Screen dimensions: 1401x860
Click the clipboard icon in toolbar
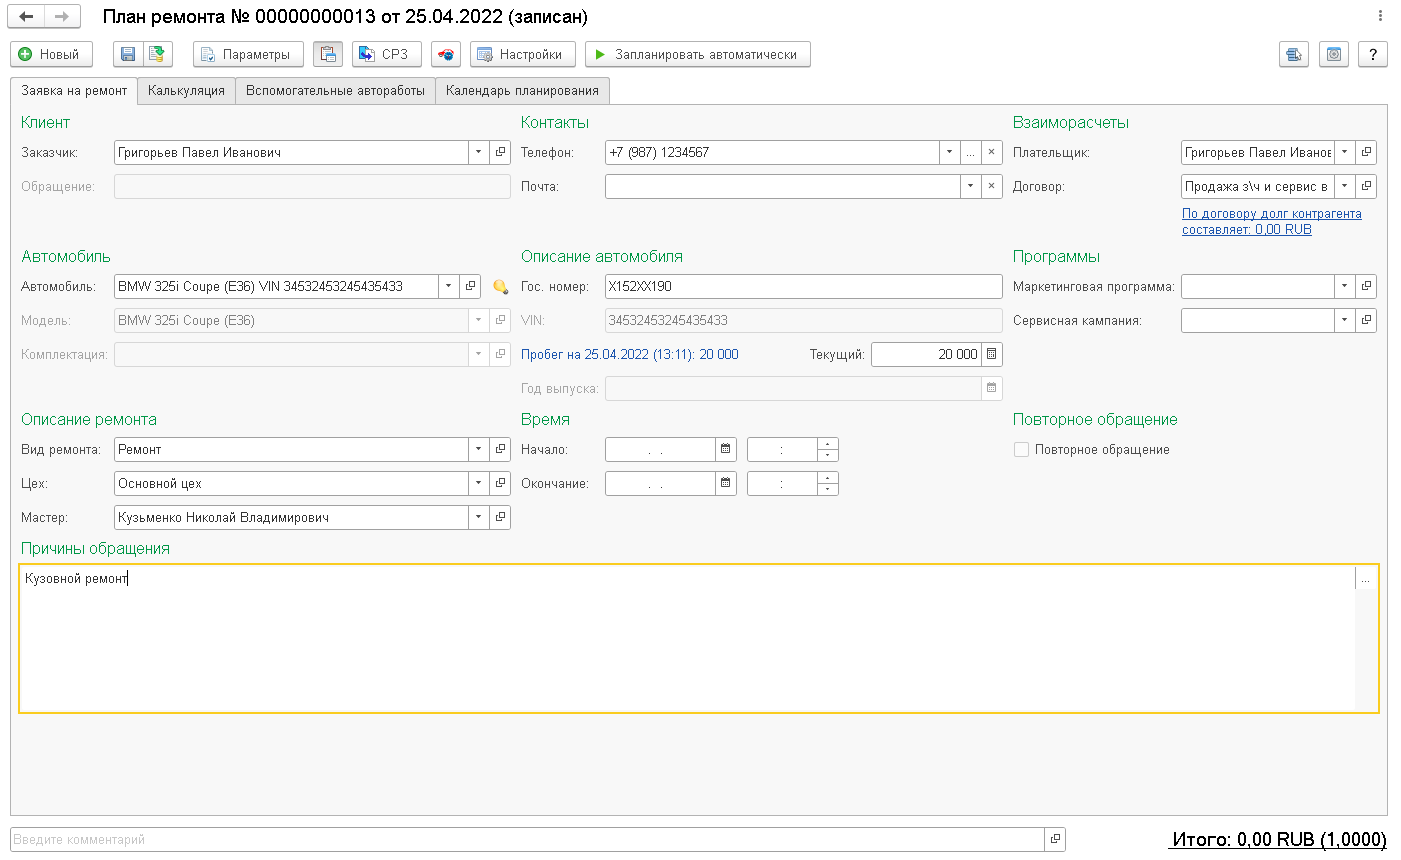pos(327,54)
